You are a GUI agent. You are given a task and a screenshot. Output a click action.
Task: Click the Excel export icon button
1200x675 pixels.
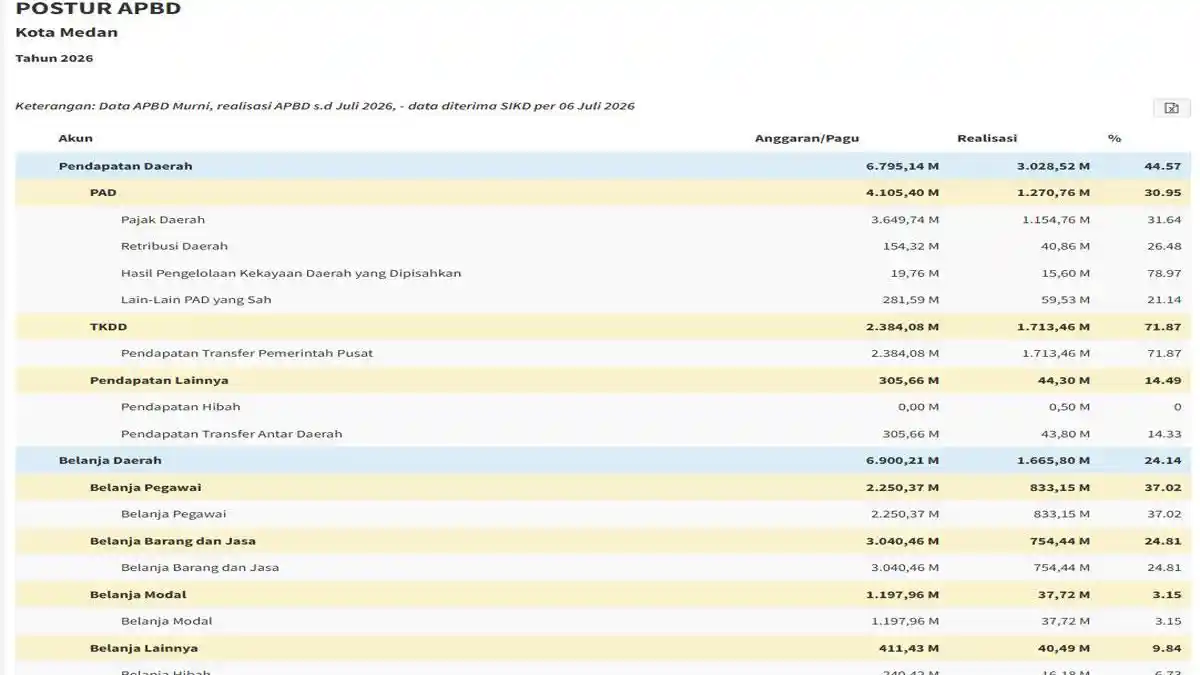pyautogui.click(x=1172, y=108)
